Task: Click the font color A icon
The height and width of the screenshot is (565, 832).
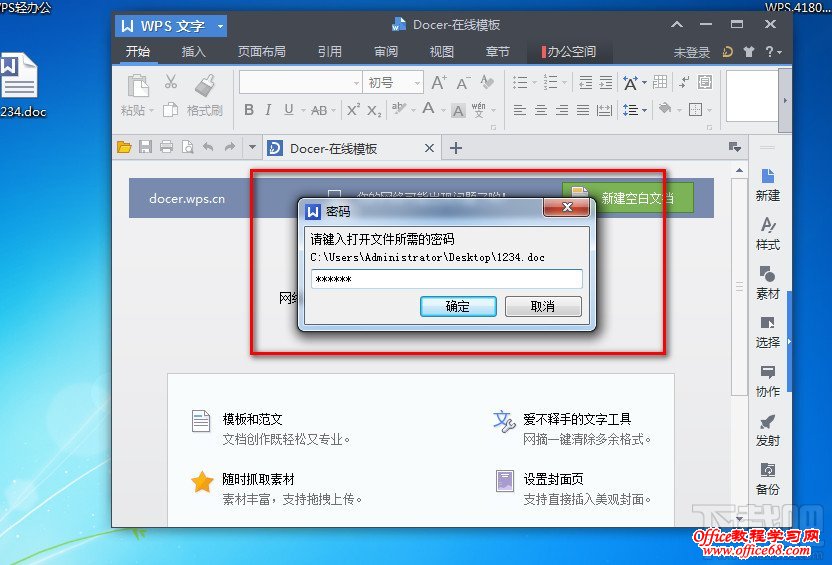Action: pyautogui.click(x=428, y=109)
